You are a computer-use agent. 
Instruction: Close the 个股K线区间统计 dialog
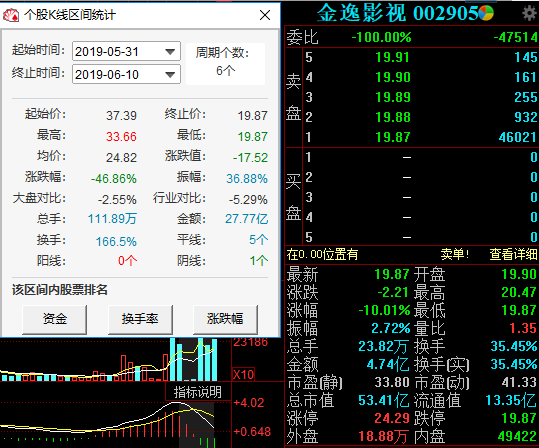265,15
